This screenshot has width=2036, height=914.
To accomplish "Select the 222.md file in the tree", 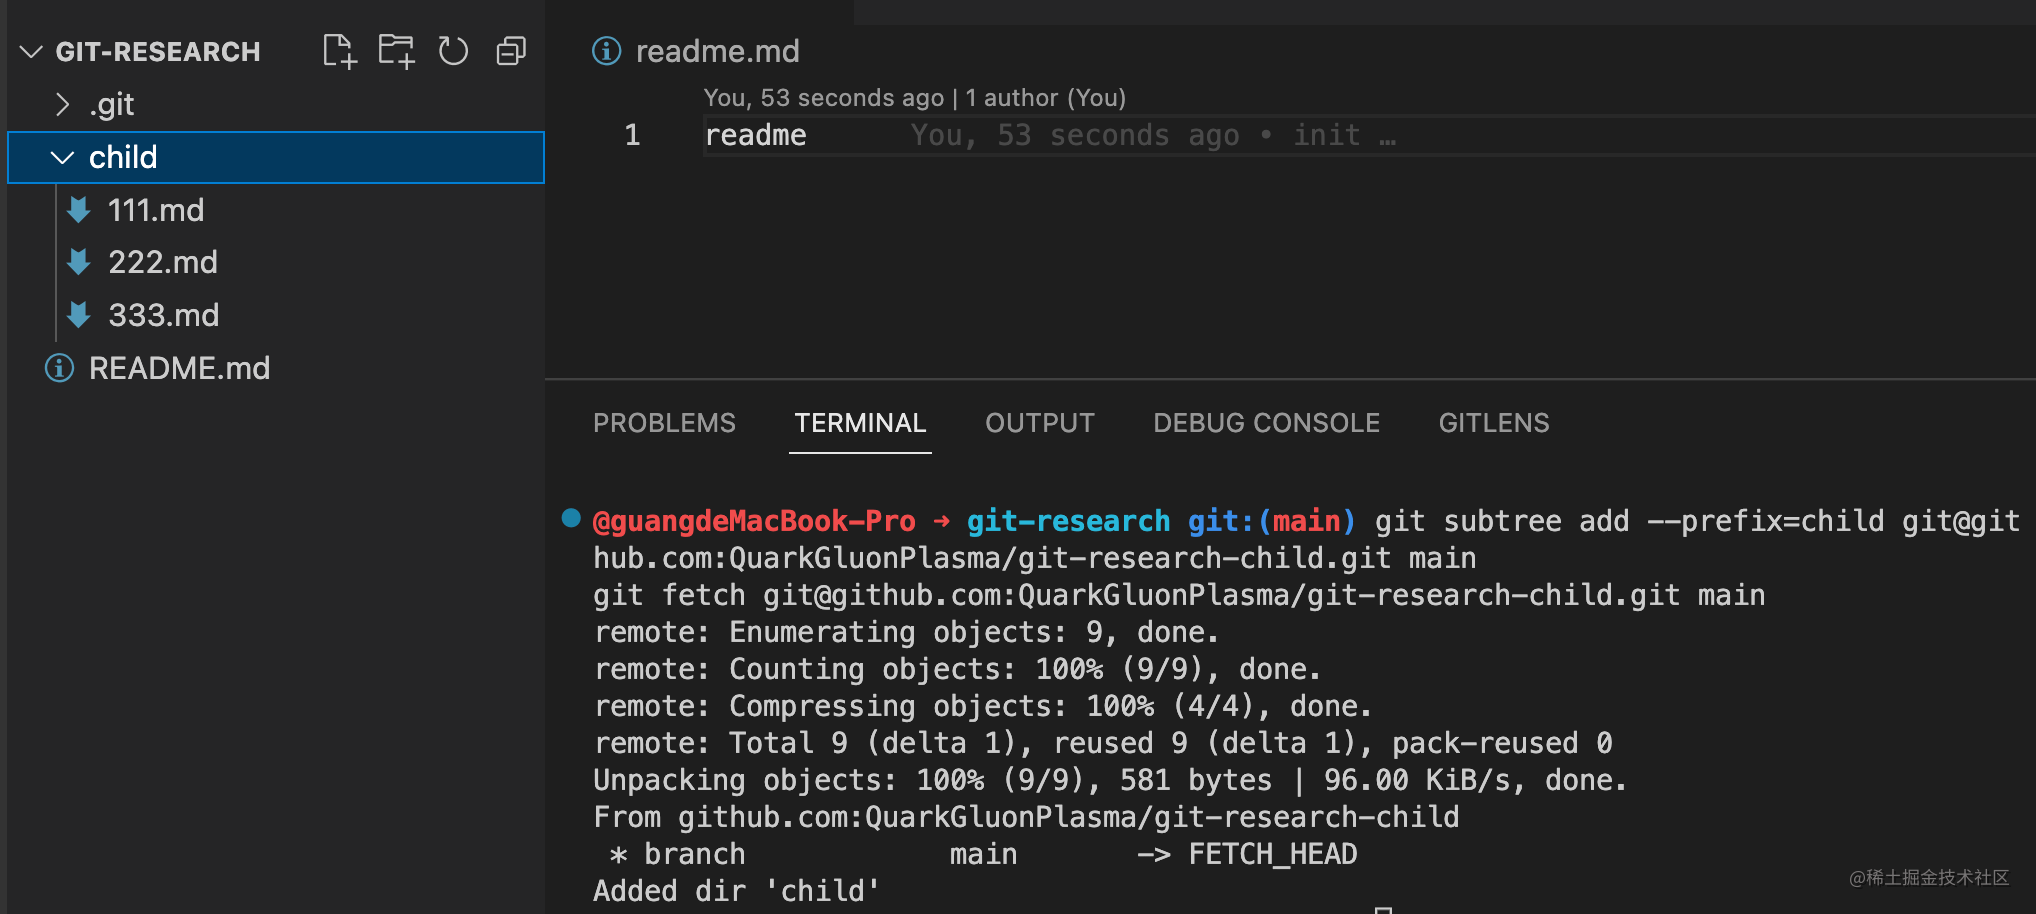I will (x=163, y=262).
